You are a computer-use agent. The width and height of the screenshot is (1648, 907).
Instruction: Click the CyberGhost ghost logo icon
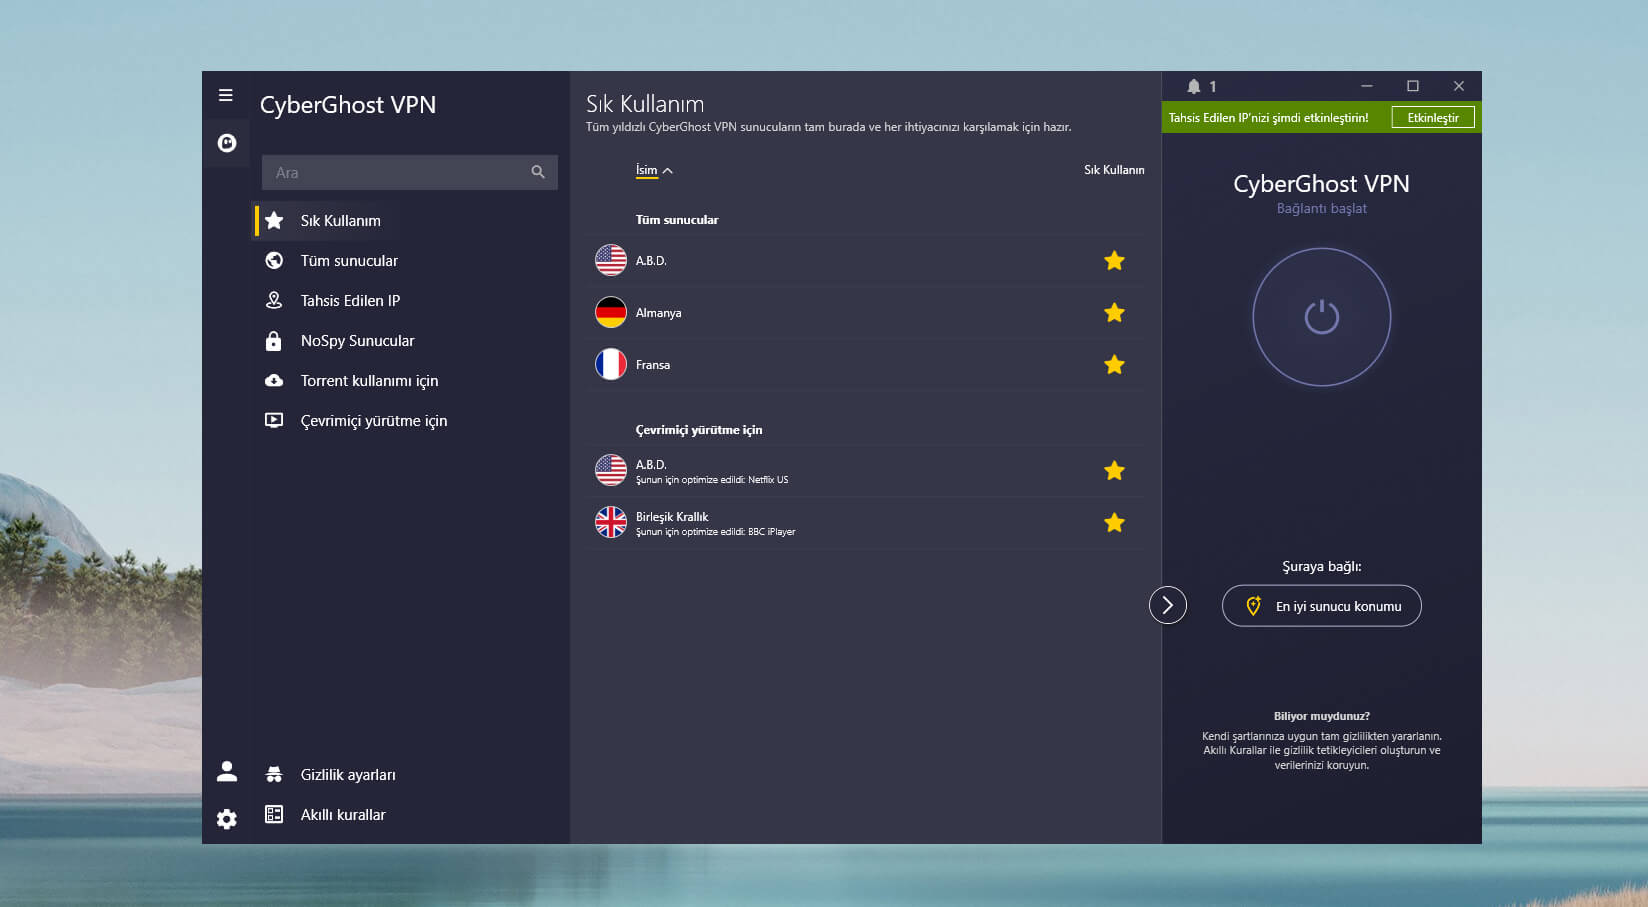227,143
